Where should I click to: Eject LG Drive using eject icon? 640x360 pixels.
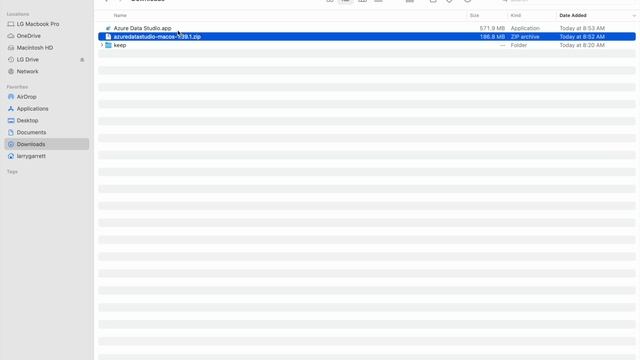coord(82,60)
